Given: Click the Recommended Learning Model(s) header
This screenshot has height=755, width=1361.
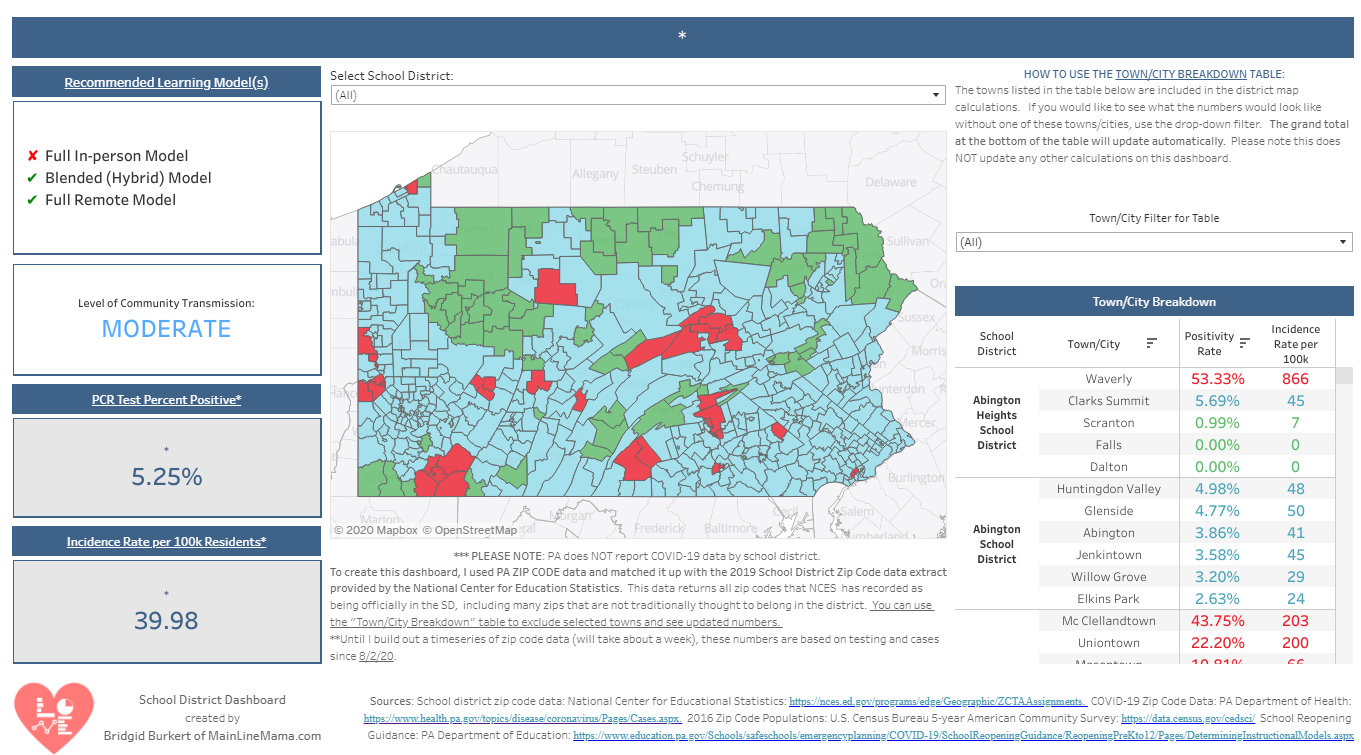Looking at the screenshot, I should 166,82.
